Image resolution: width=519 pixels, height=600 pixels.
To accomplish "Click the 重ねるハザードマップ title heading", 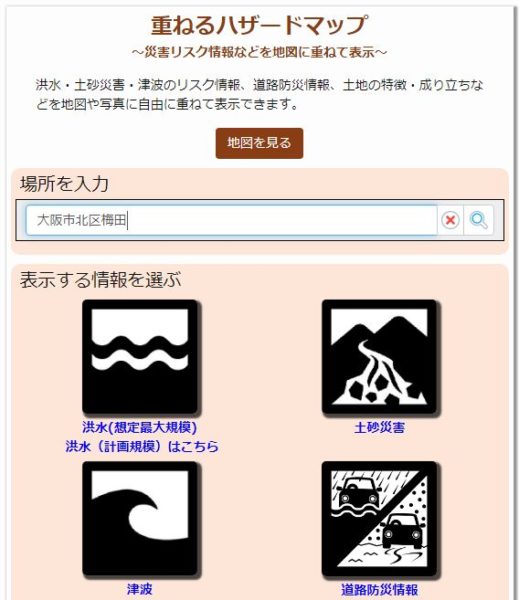I will click(259, 25).
